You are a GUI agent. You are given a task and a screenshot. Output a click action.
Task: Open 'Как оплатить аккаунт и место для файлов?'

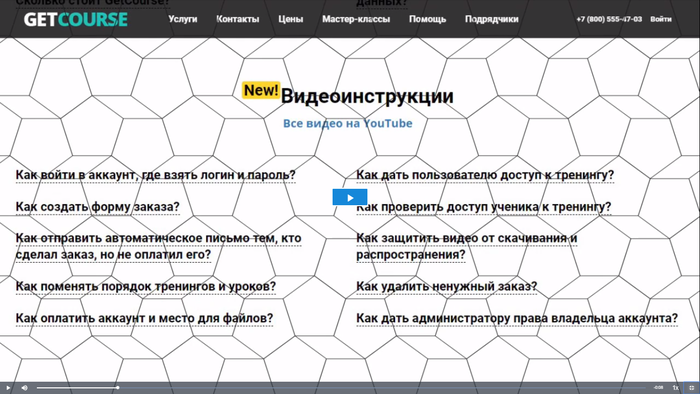144,318
